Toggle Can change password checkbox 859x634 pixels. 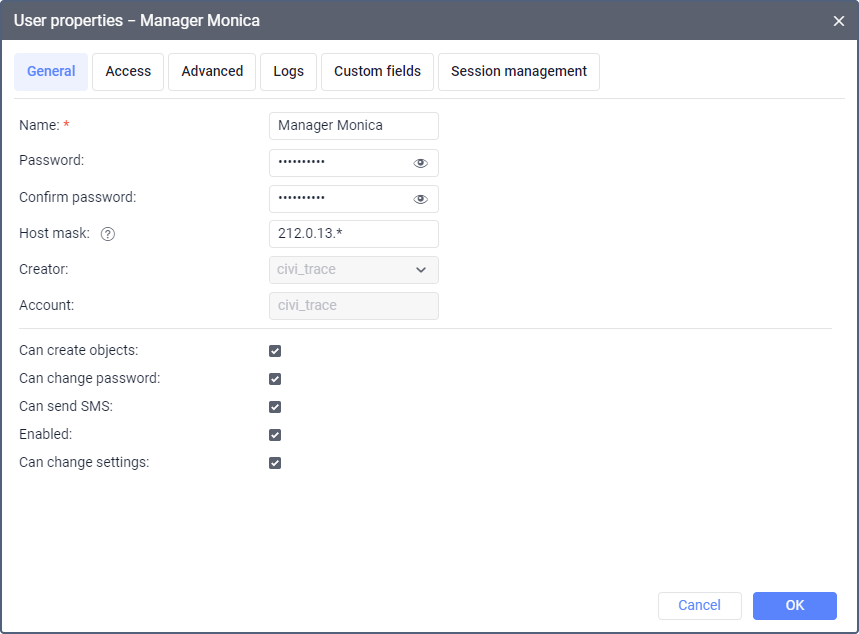[275, 379]
